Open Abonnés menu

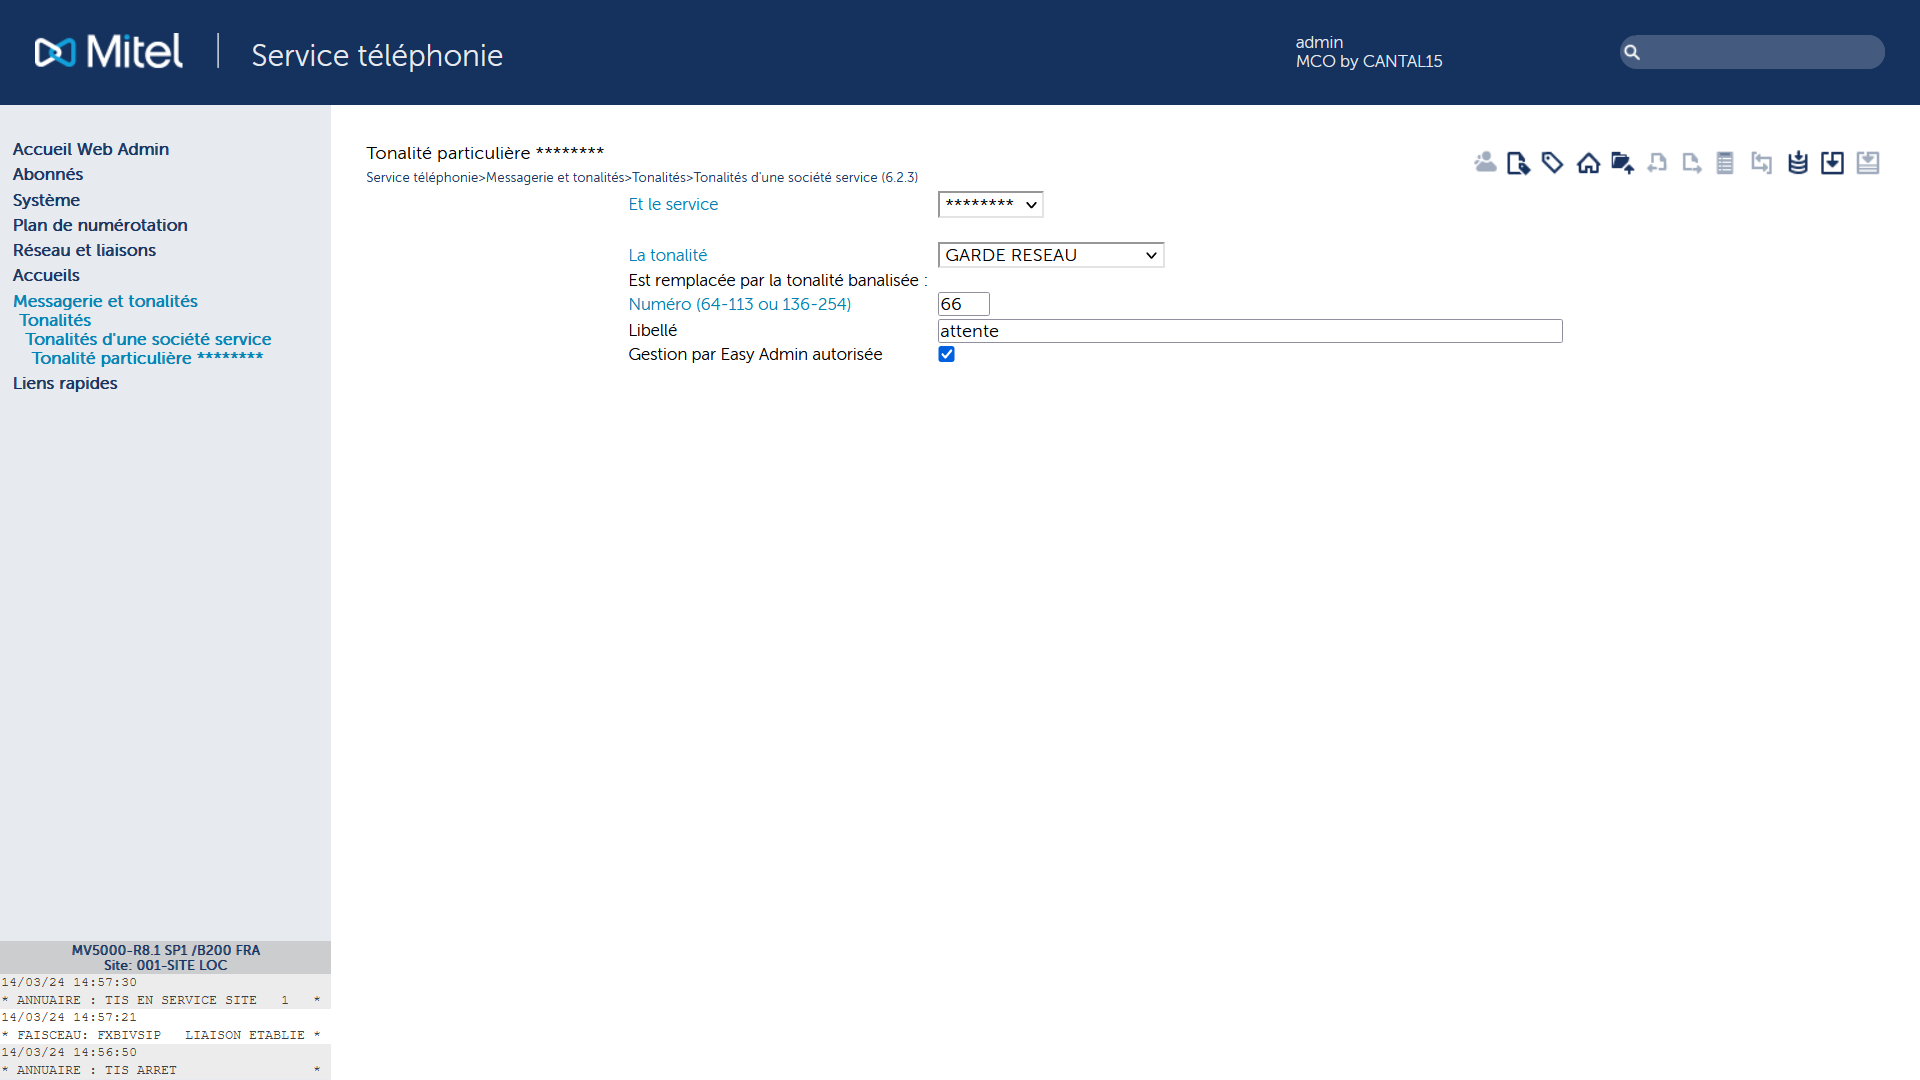click(48, 174)
